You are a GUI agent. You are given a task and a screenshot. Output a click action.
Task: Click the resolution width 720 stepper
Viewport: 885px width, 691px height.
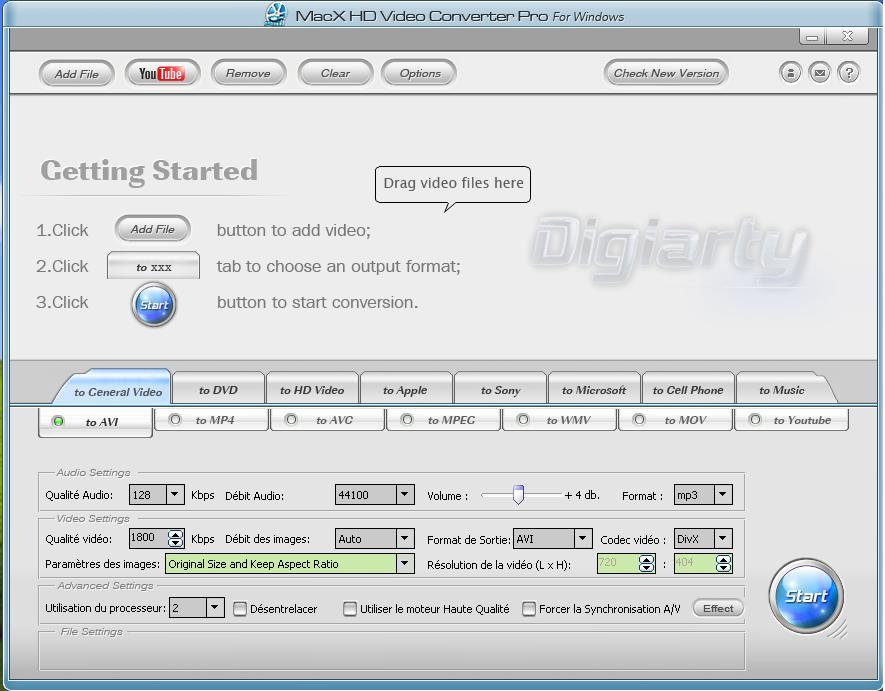647,563
